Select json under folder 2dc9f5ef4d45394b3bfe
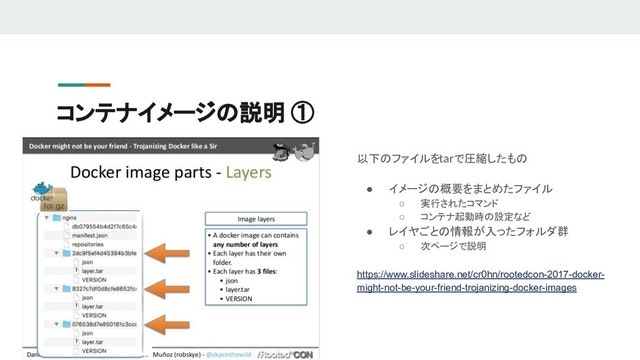Screen dimensions: 640x360 [87, 262]
